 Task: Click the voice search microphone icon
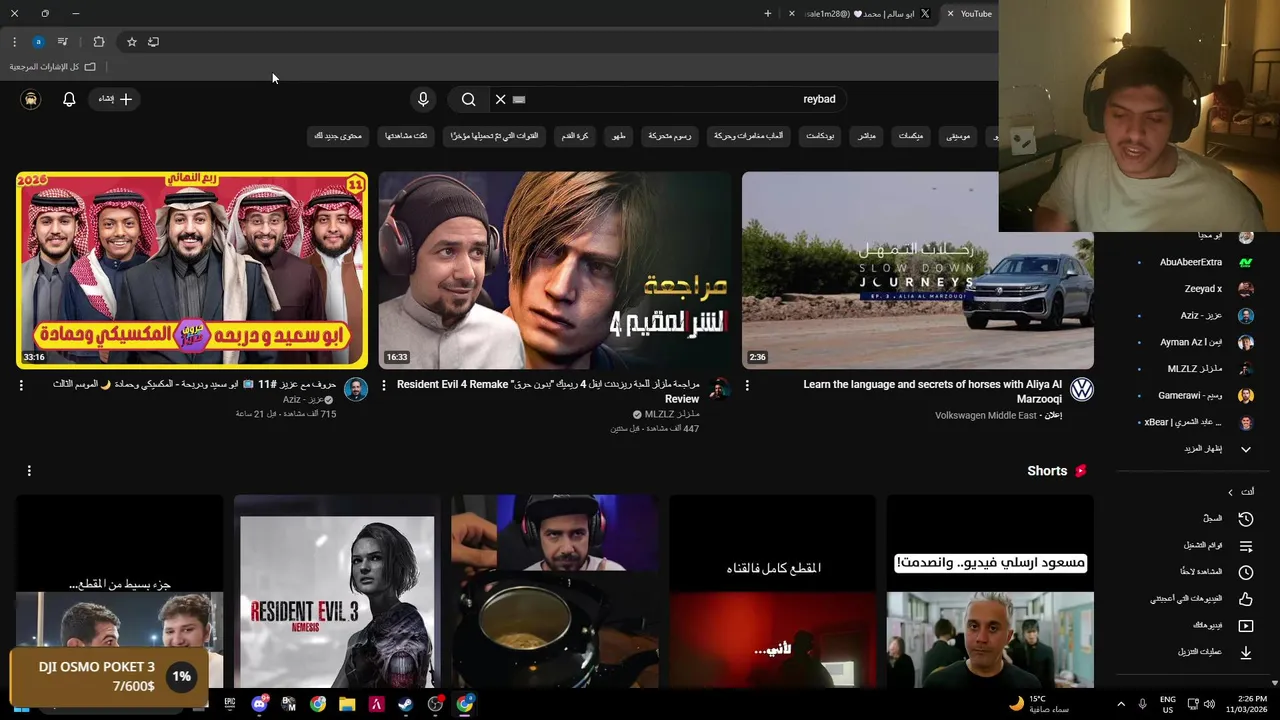423,99
